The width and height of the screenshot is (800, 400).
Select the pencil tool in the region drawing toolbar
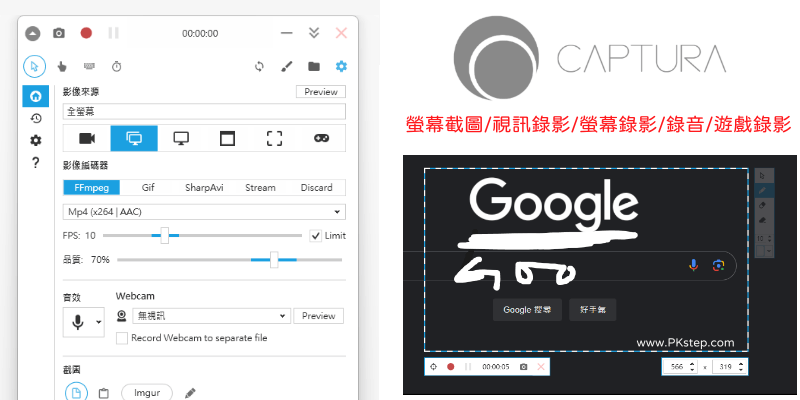click(x=763, y=190)
